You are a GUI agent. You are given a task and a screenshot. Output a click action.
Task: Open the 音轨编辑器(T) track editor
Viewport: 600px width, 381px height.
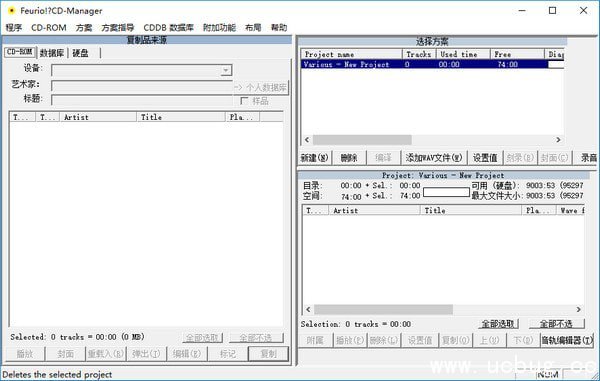[567, 340]
